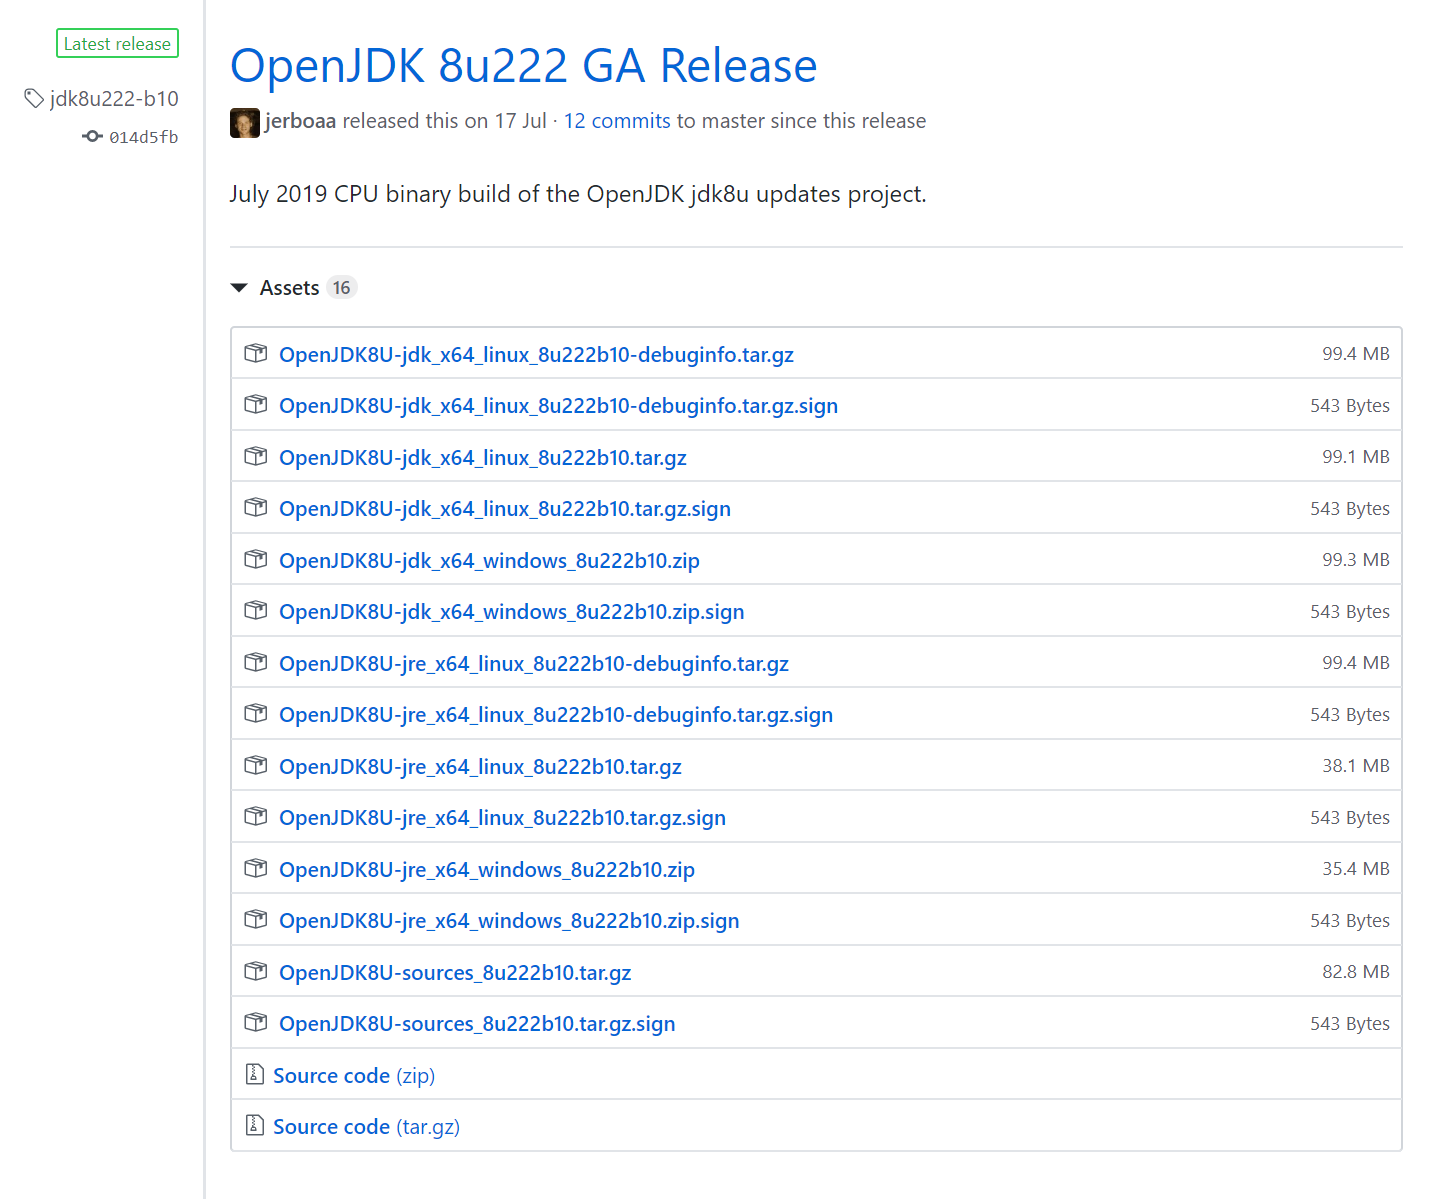Click the archive icon beside Source code (tar.gz)
The image size is (1448, 1199).
(254, 1126)
